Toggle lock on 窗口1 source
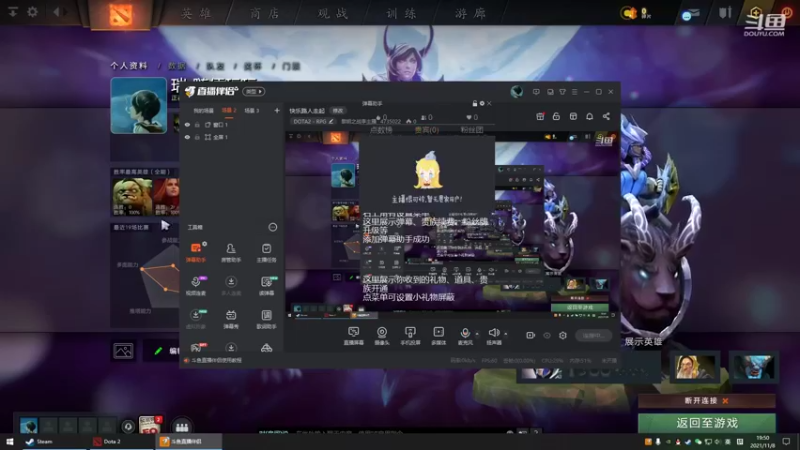Image resolution: width=800 pixels, height=450 pixels. (197, 124)
